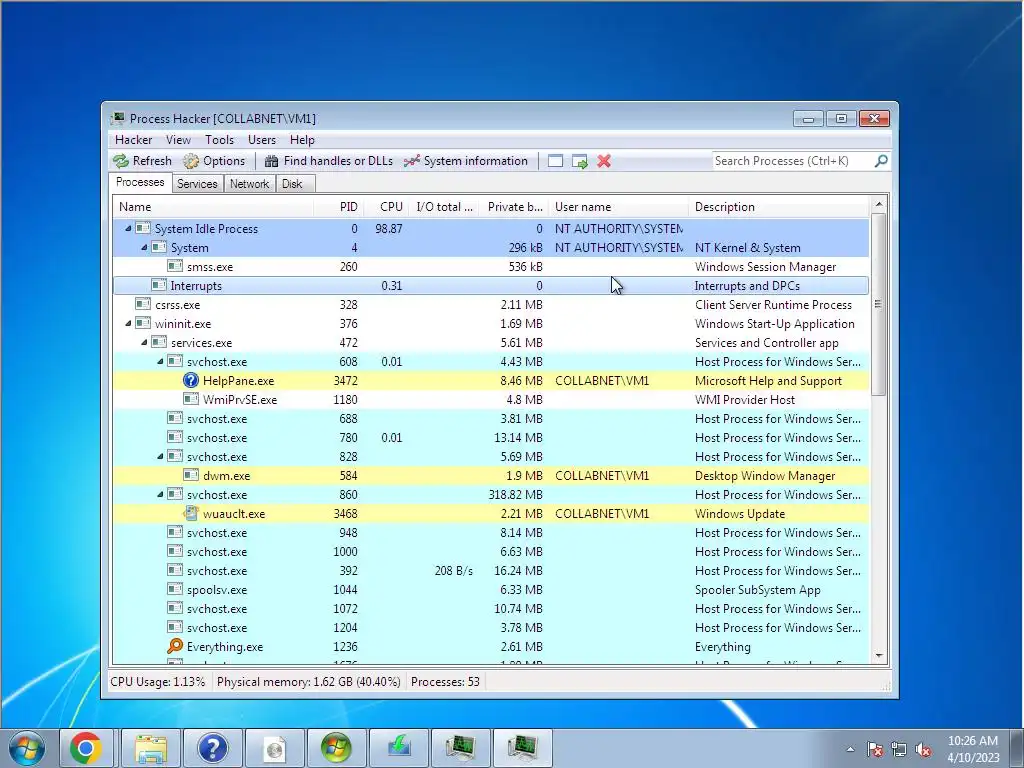The height and width of the screenshot is (768, 1024).
Task: Click the taskbar clock
Action: [973, 749]
